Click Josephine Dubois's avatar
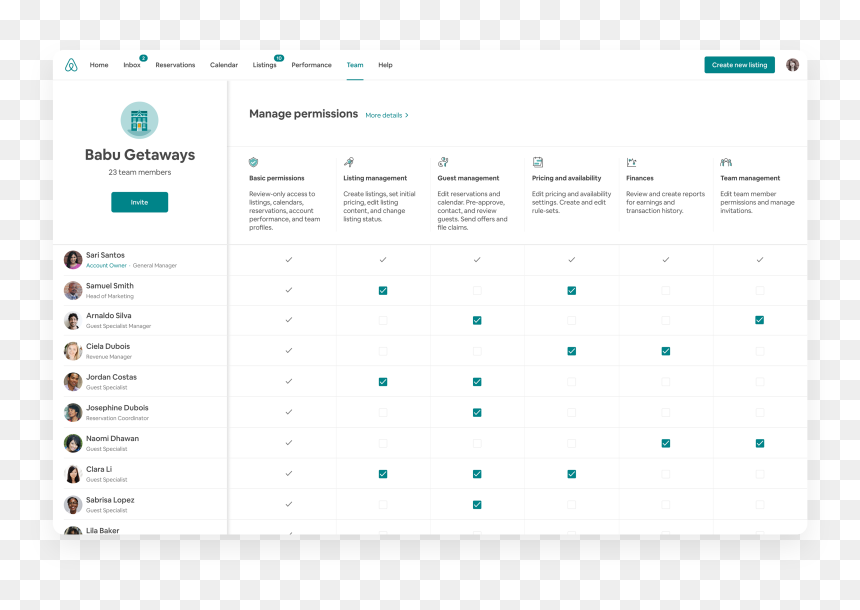 click(x=73, y=413)
